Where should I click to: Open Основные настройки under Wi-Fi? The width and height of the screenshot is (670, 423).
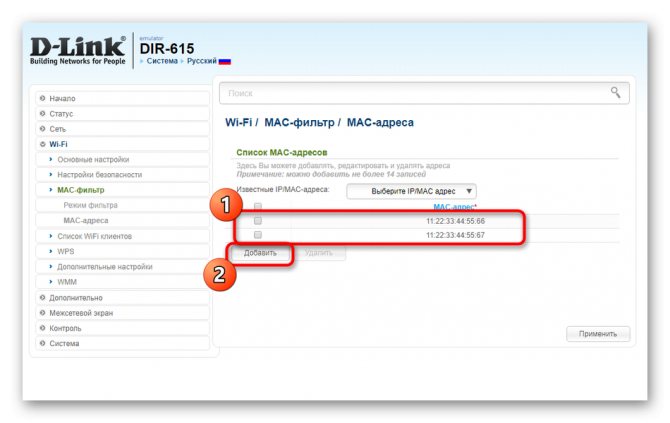point(123,159)
